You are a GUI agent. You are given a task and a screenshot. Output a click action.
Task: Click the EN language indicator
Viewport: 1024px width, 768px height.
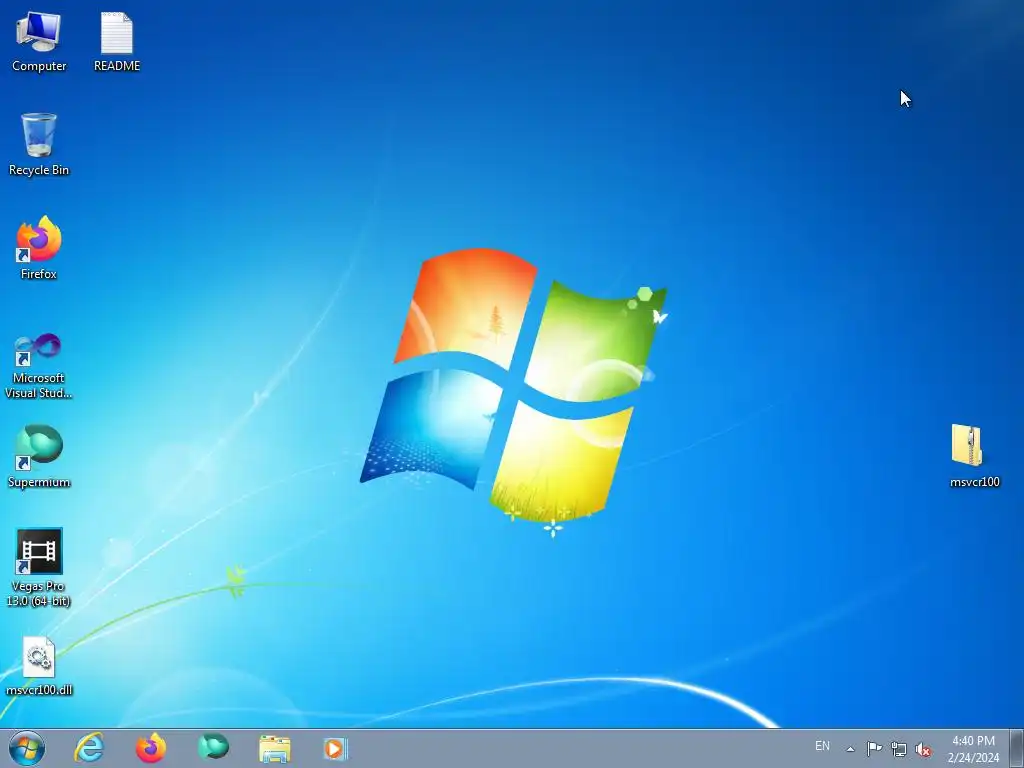click(822, 746)
